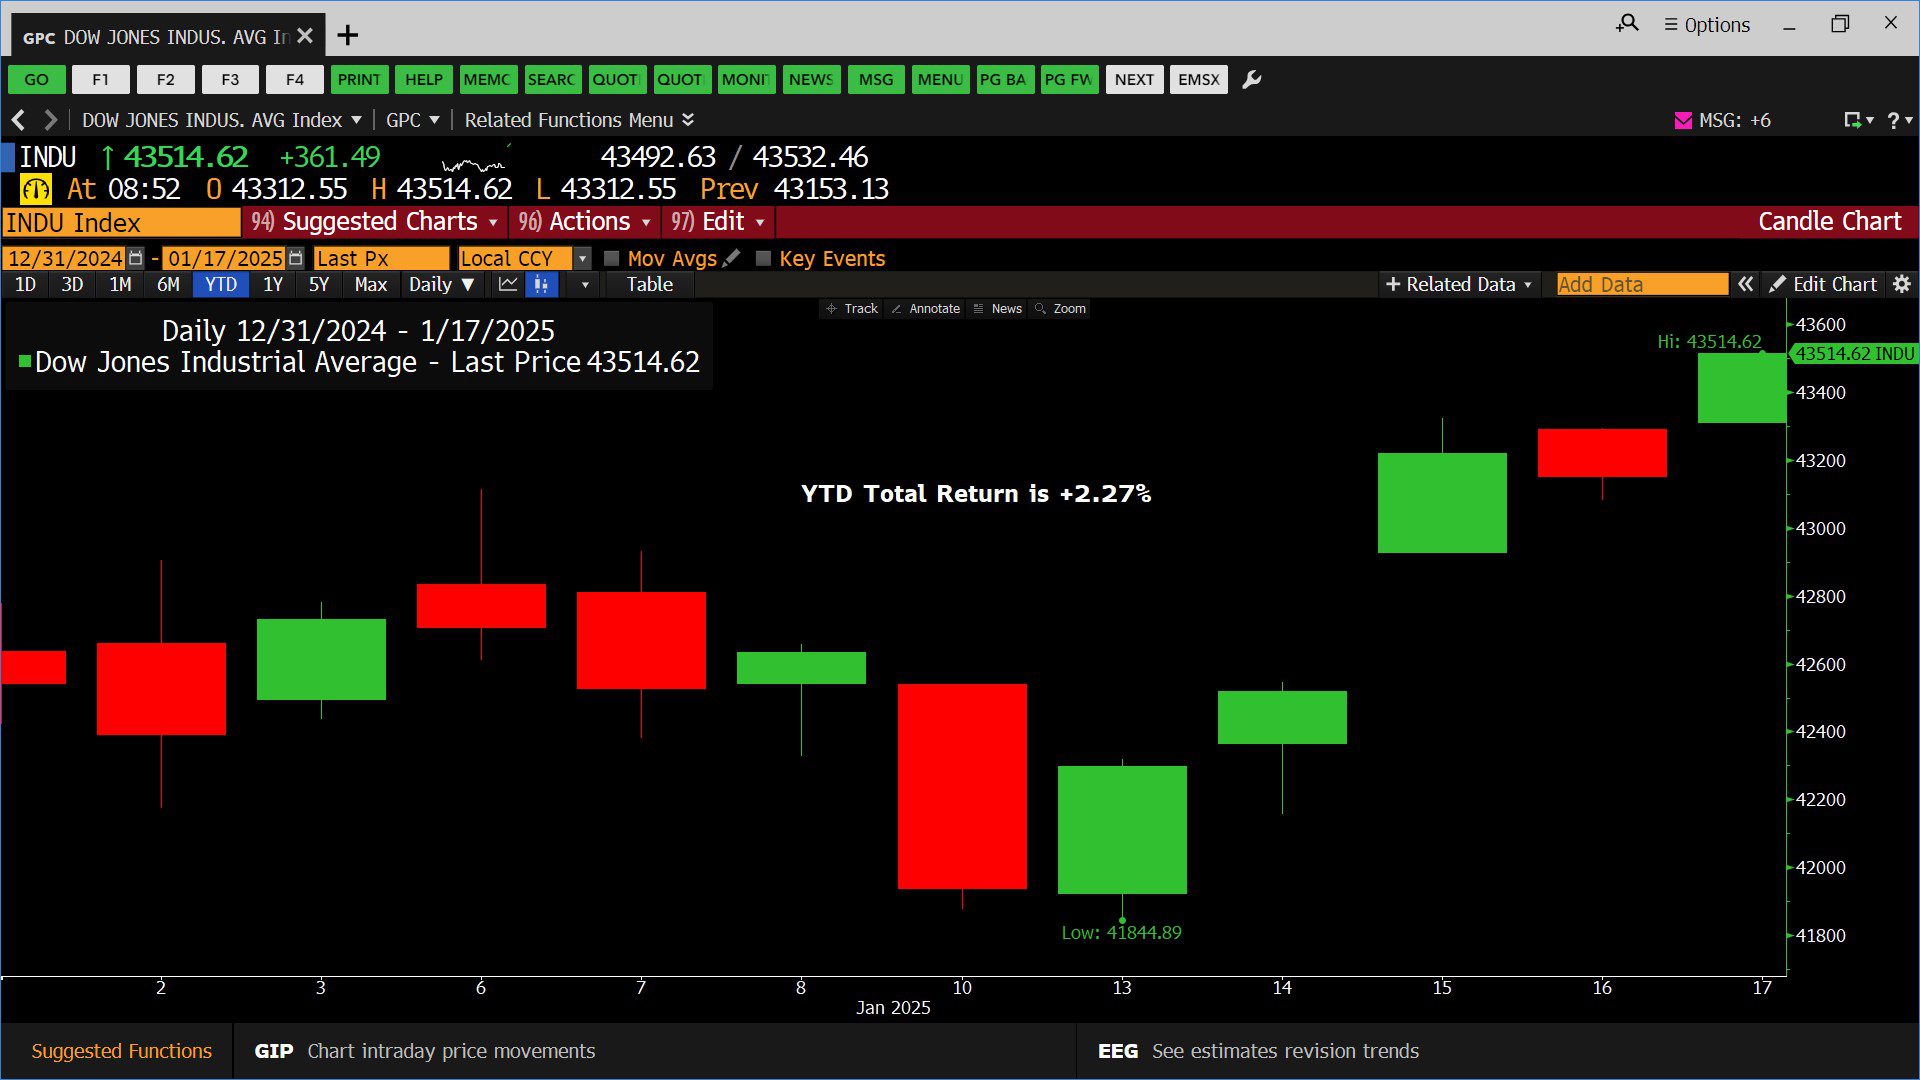Viewport: 1920px width, 1080px height.
Task: Open the wrench settings icon in the key bar
Action: [x=1251, y=80]
